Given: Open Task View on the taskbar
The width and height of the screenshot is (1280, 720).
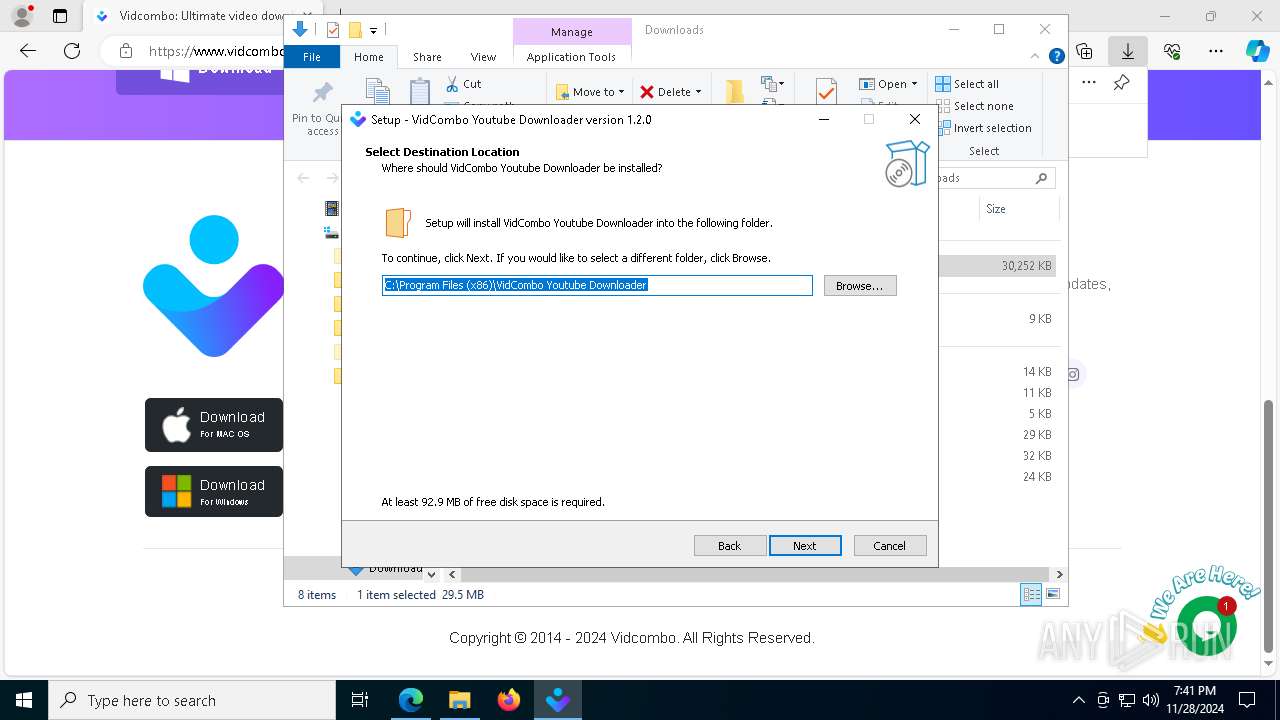Looking at the screenshot, I should point(360,700).
